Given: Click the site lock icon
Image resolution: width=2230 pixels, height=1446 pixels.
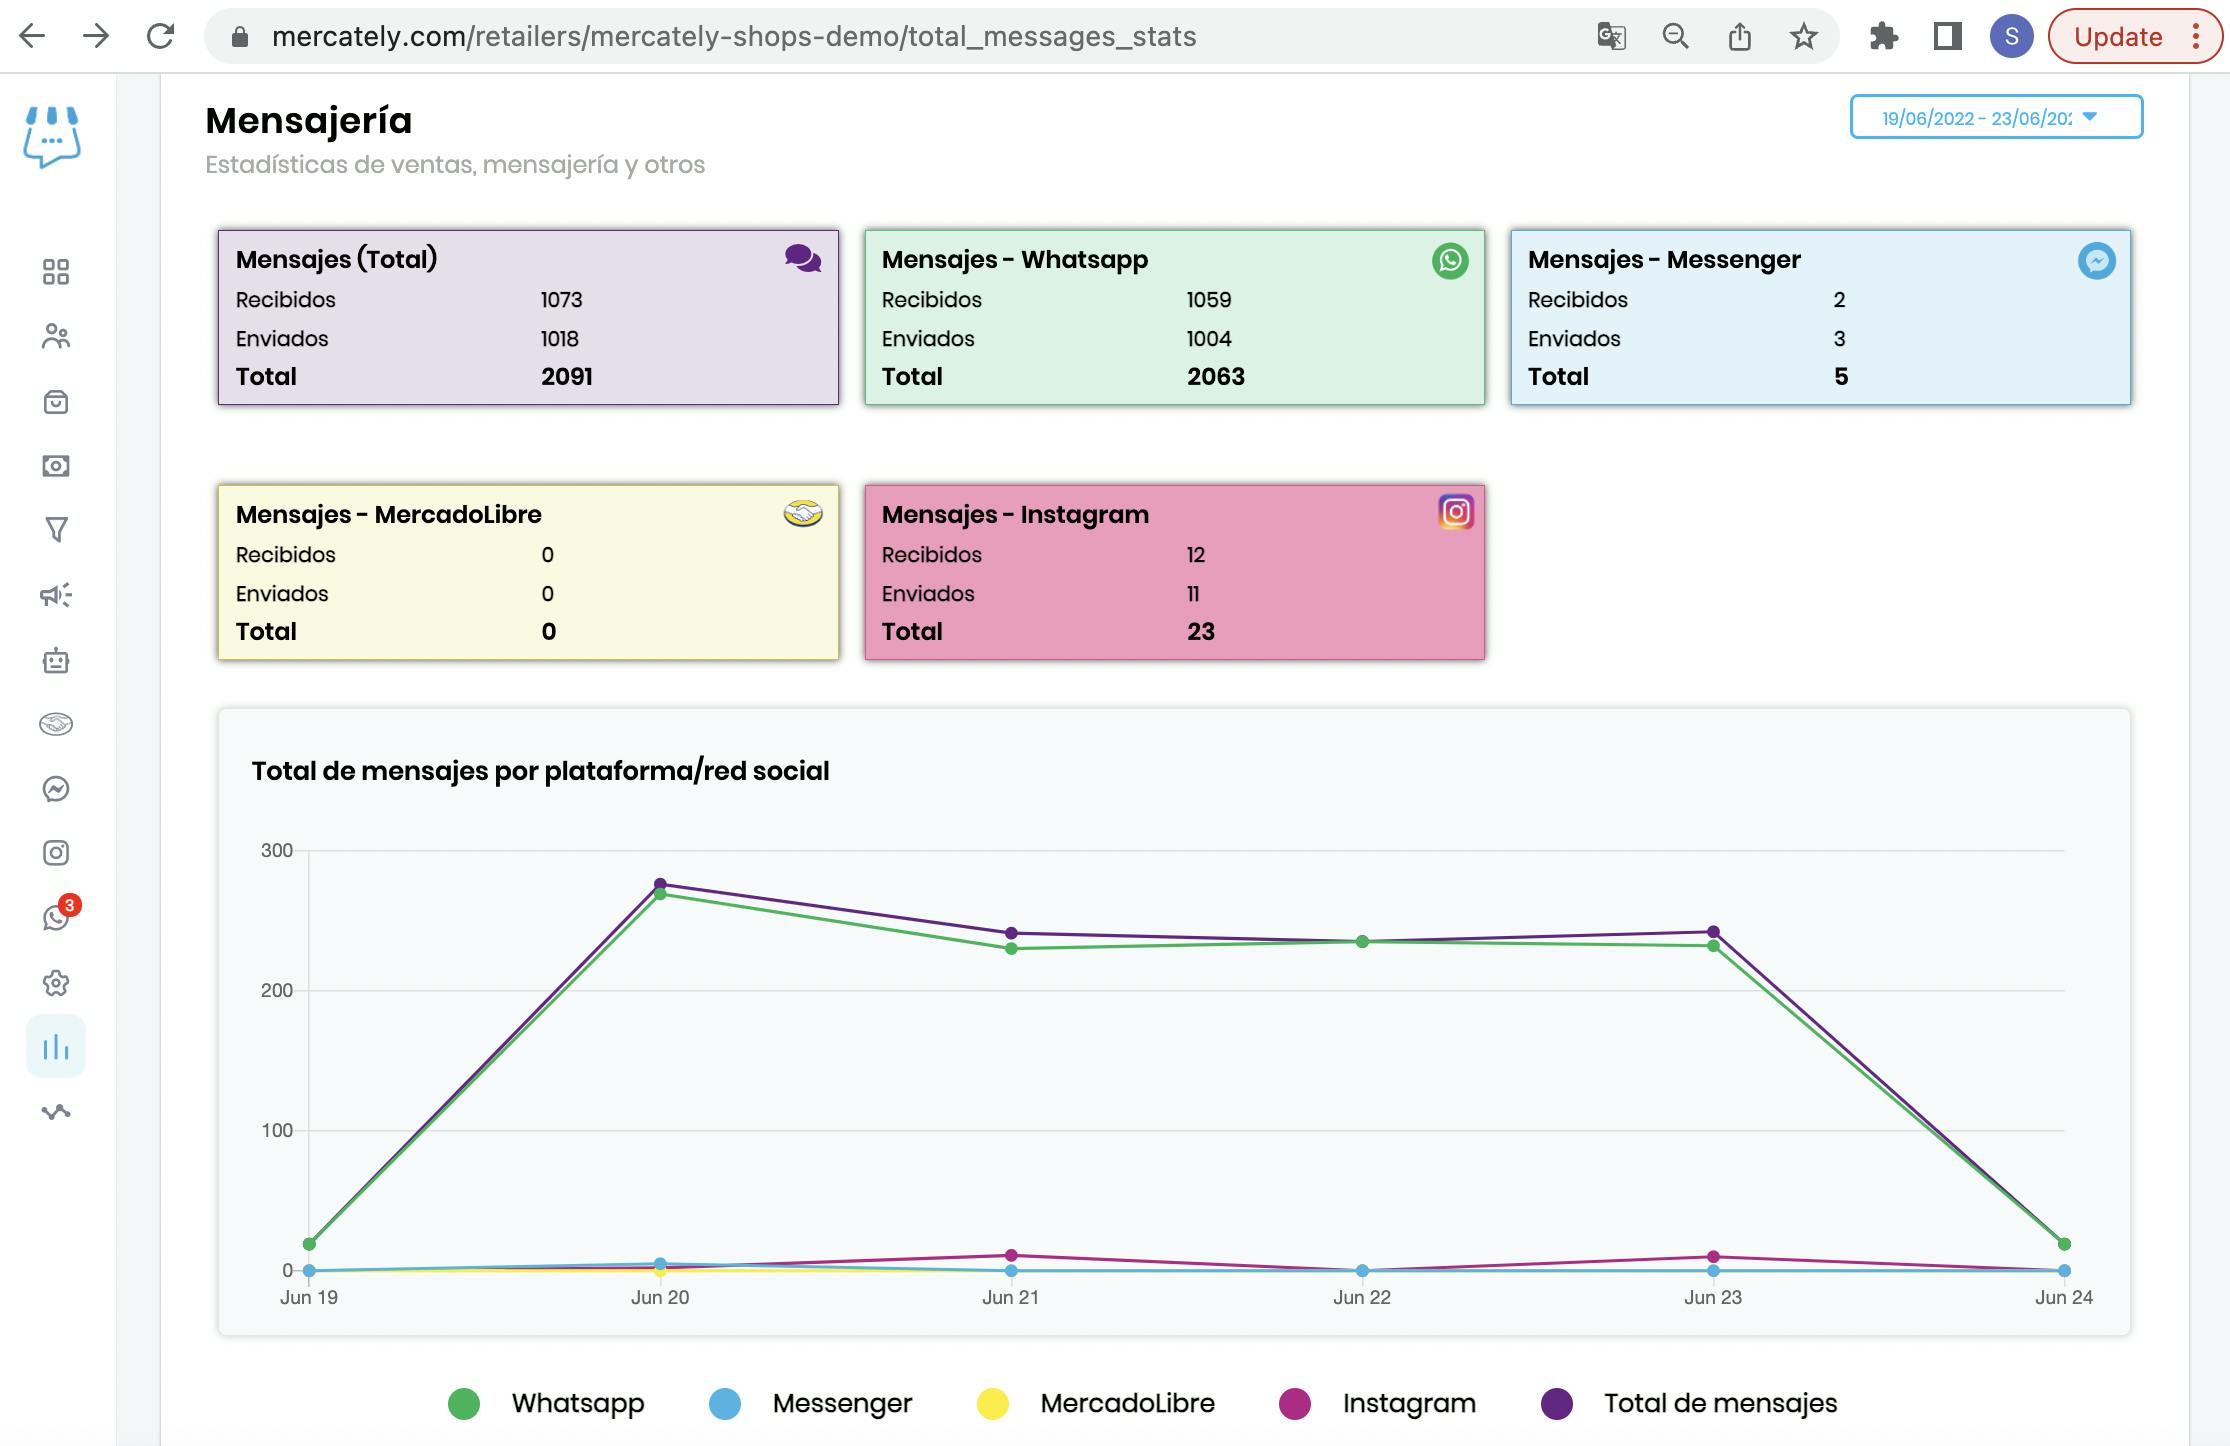Looking at the screenshot, I should click(x=239, y=37).
